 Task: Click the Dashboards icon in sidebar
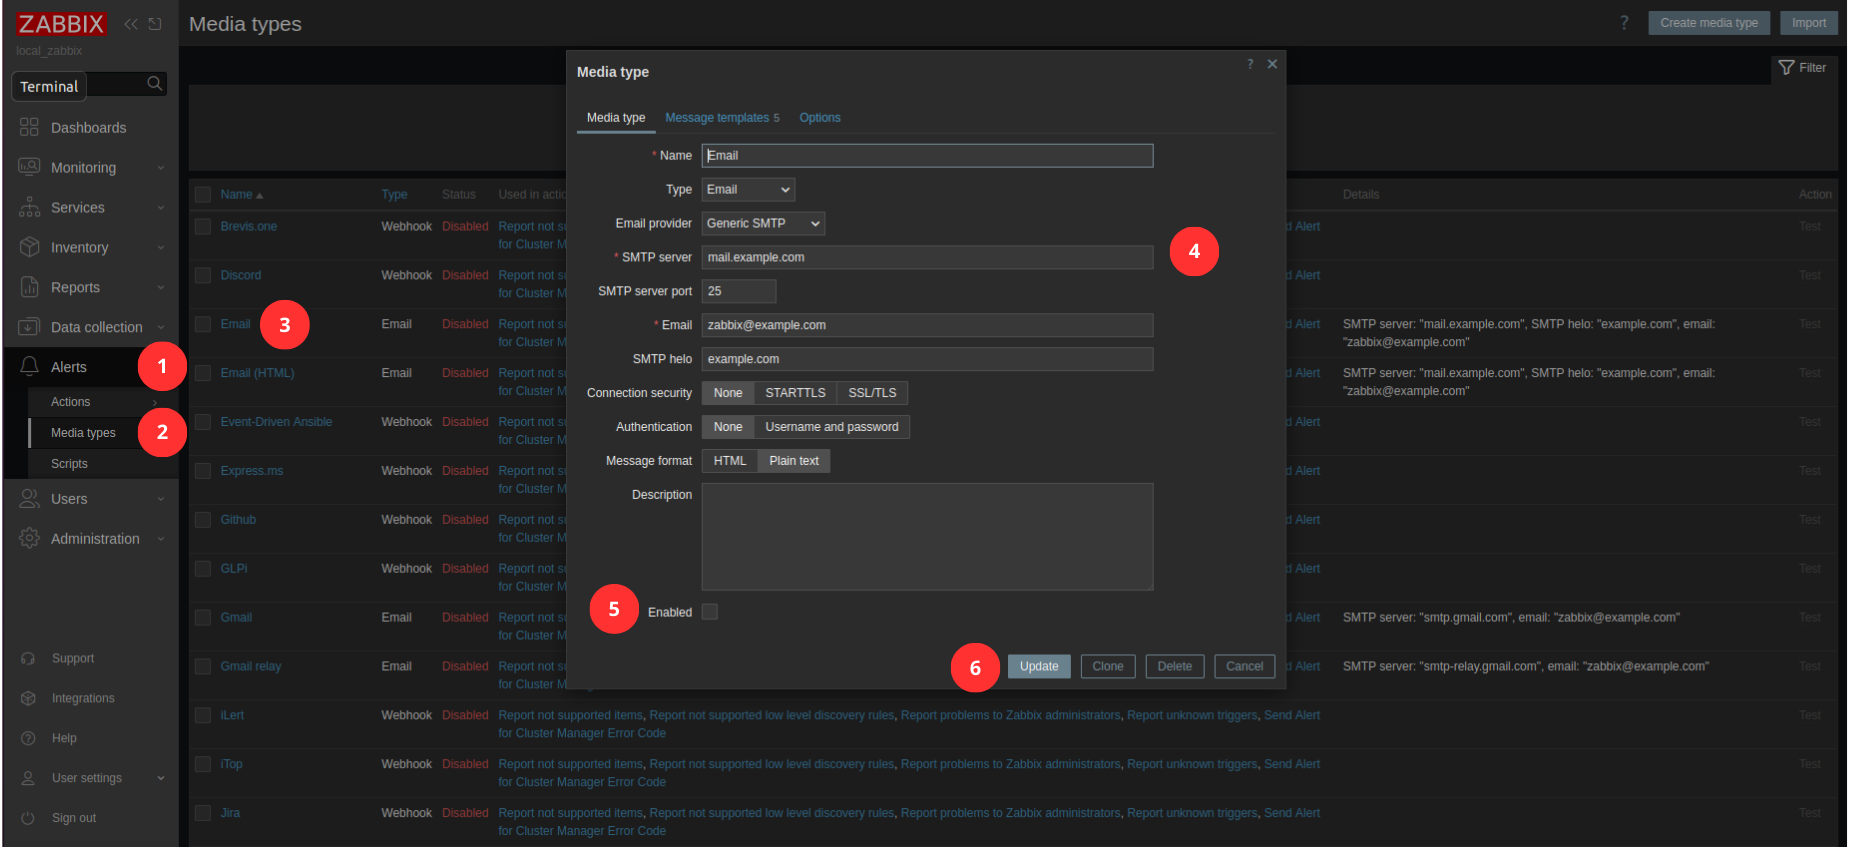(29, 127)
